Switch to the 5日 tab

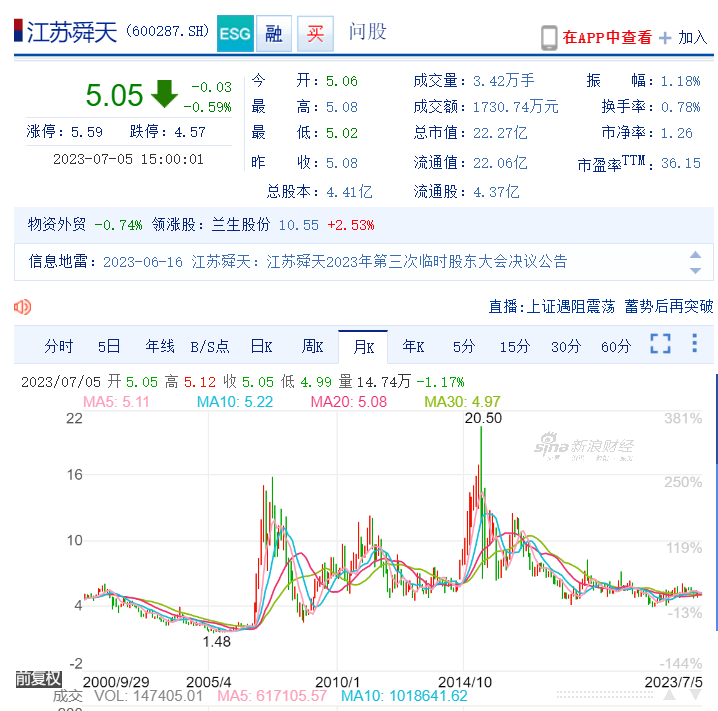tap(109, 346)
